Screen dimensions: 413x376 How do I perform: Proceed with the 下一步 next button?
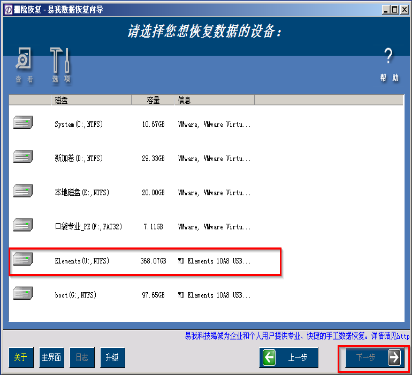tap(374, 358)
